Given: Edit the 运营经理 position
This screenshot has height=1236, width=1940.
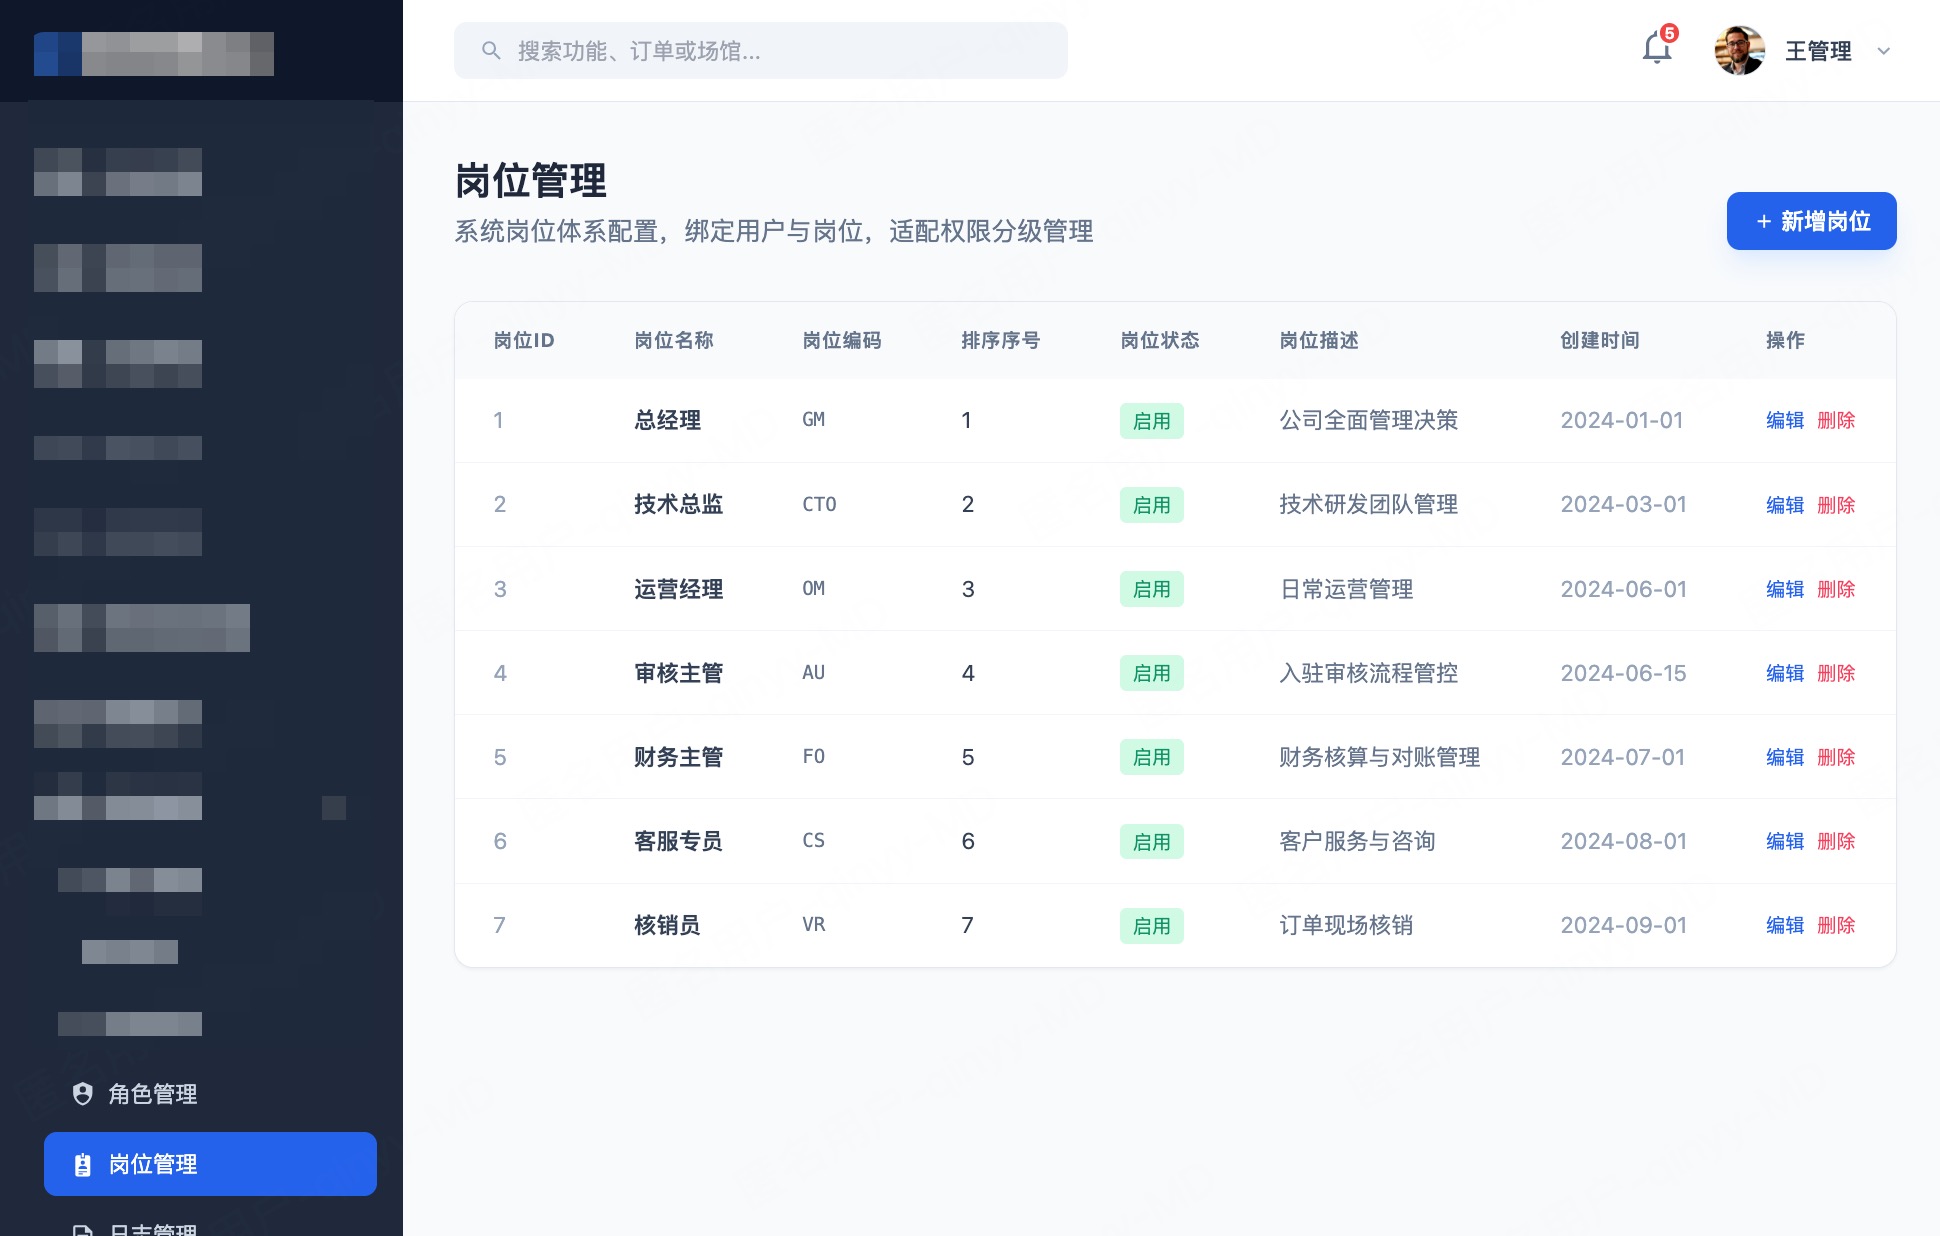Looking at the screenshot, I should point(1785,589).
